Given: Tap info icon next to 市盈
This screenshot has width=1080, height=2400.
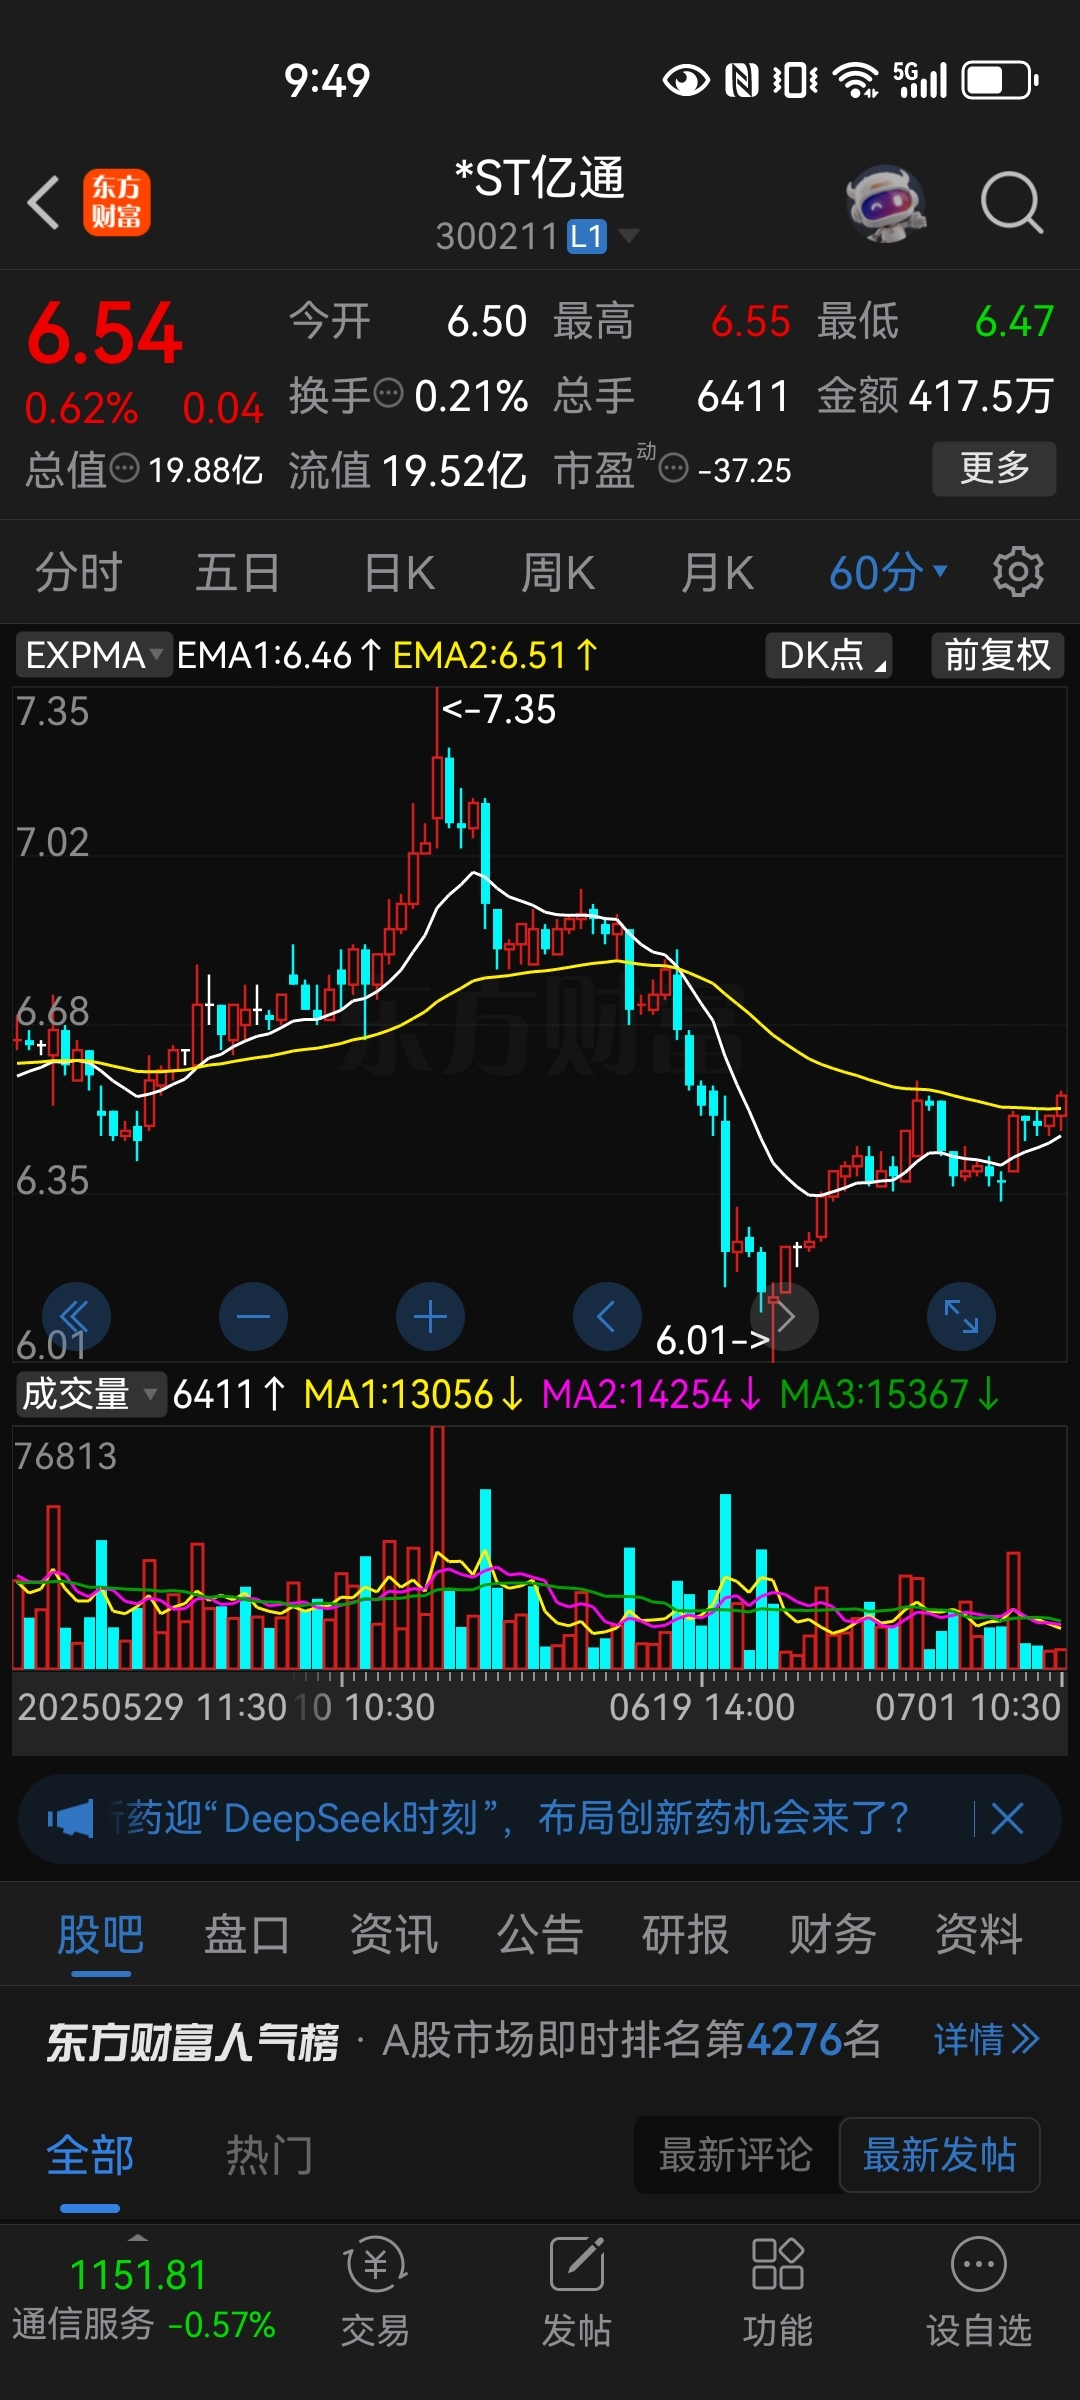Looking at the screenshot, I should pyautogui.click(x=674, y=467).
